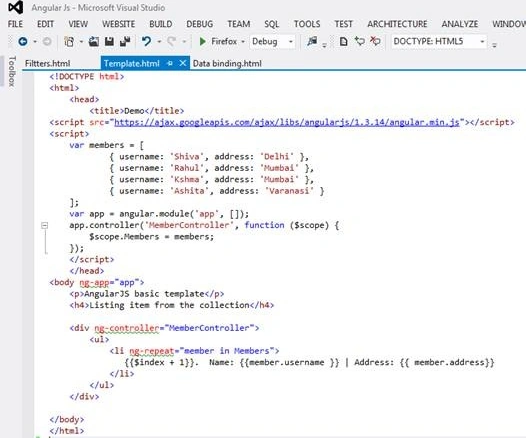Open the Debug configuration dropdown
Screen dimensions: 526x438
291,42
